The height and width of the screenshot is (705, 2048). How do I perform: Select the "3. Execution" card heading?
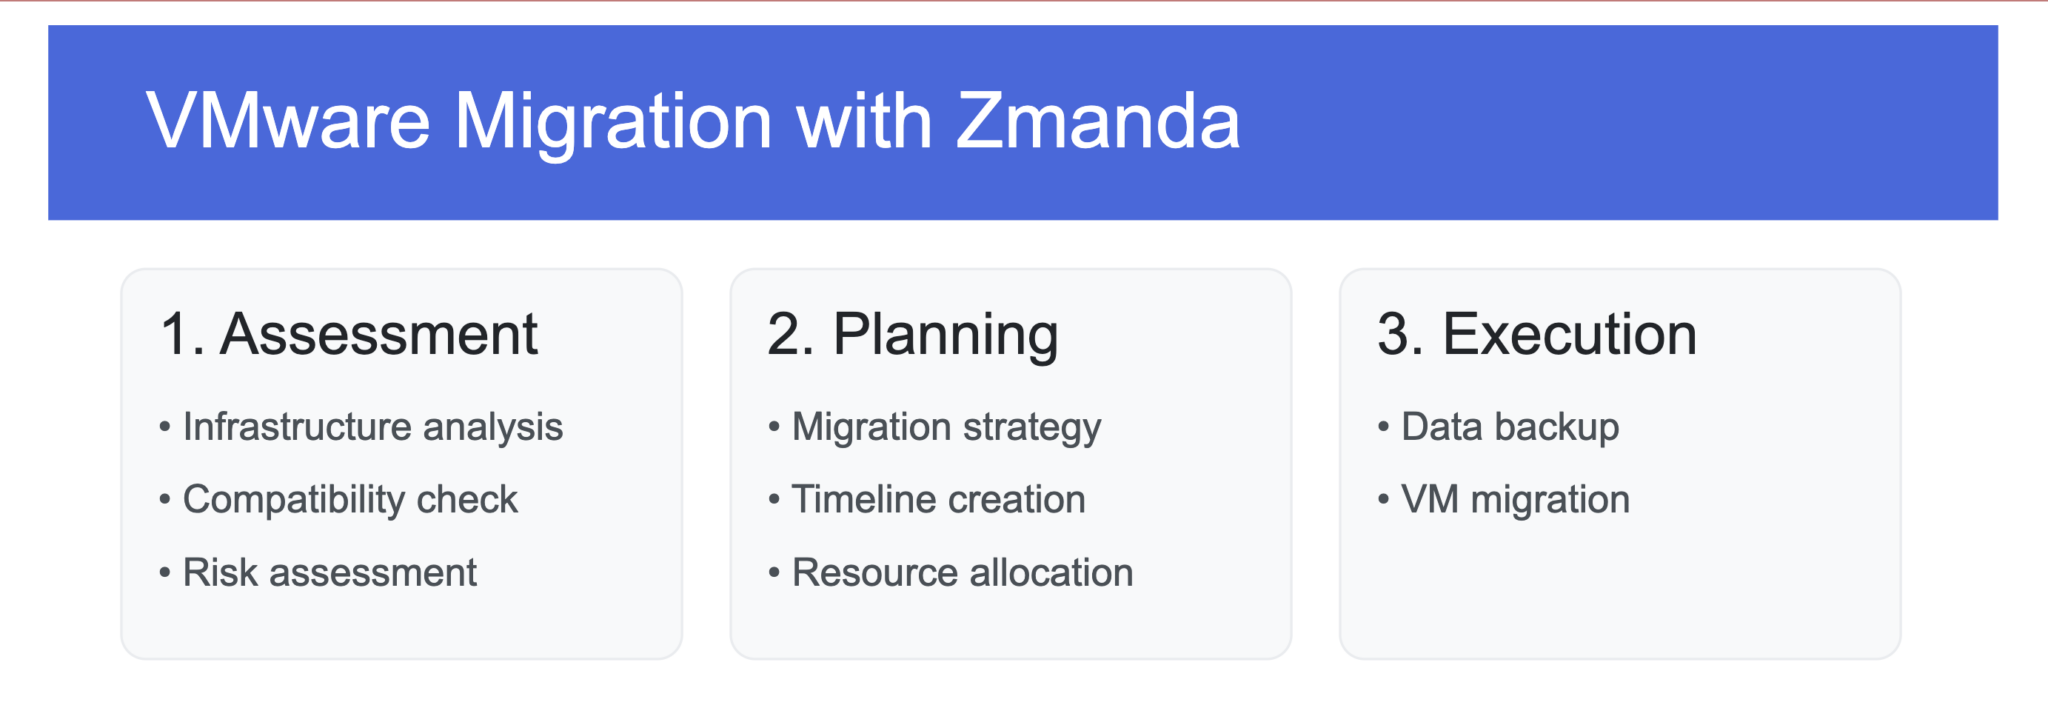tap(1537, 334)
